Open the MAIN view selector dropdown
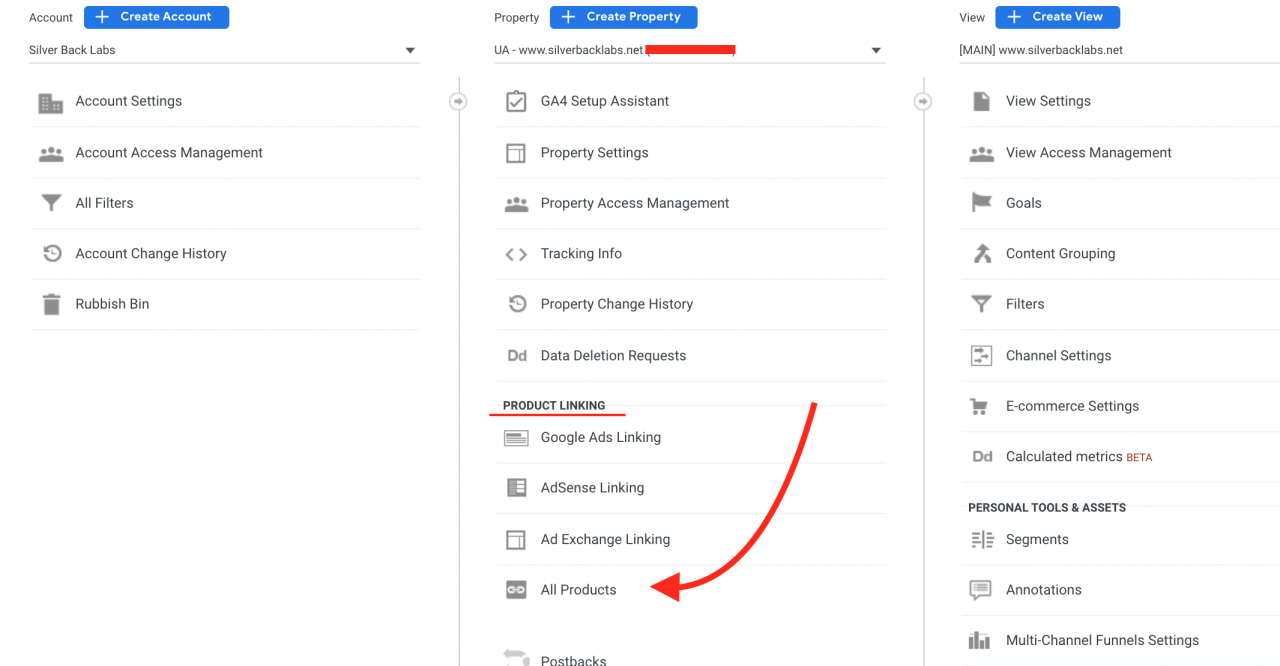 pos(1119,50)
